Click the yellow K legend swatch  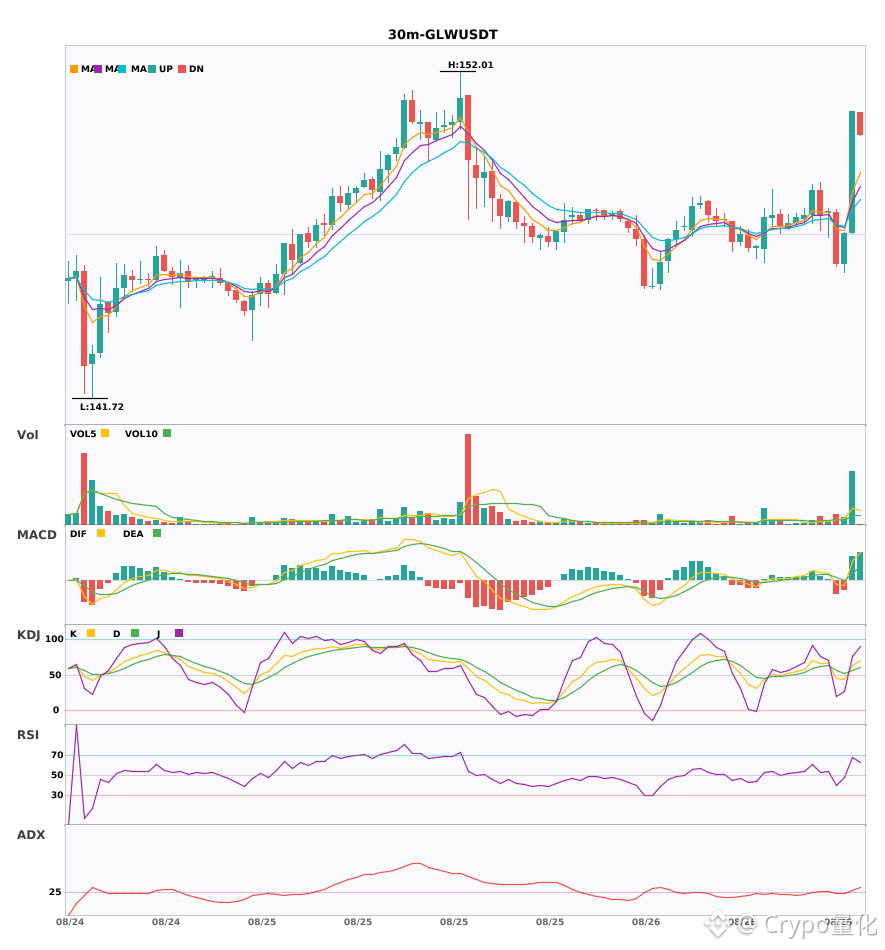[x=91, y=633]
